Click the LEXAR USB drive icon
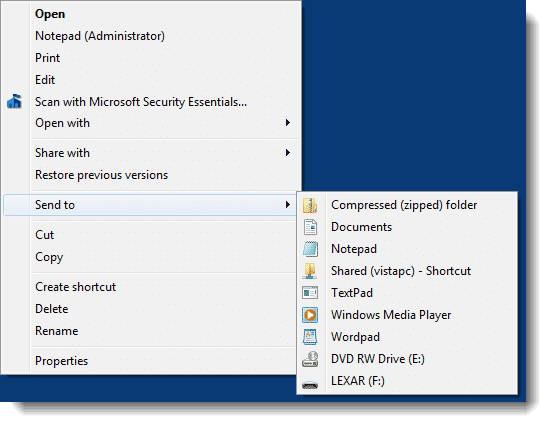The height and width of the screenshot is (427, 551). pos(310,385)
